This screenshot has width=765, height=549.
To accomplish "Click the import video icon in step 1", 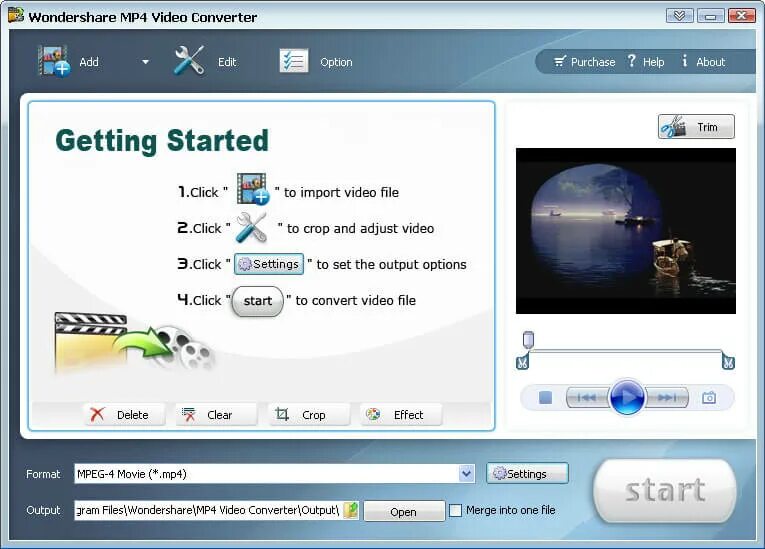I will point(252,188).
